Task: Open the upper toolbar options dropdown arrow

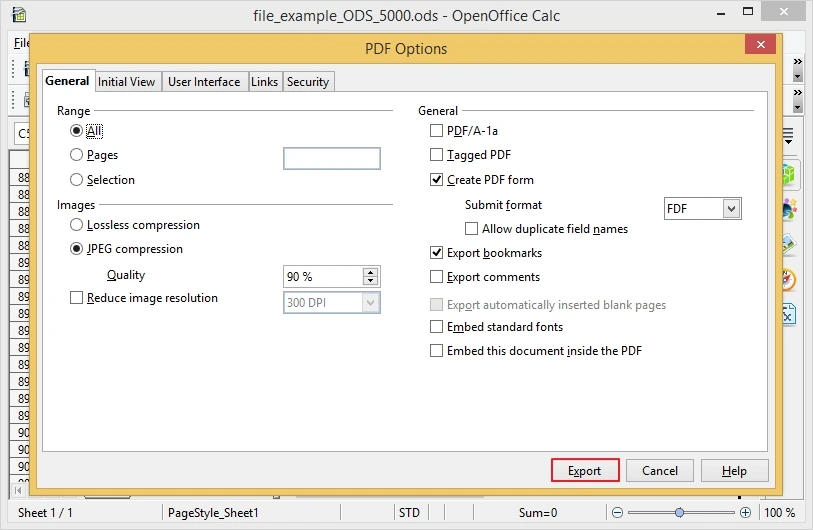Action: pos(797,77)
